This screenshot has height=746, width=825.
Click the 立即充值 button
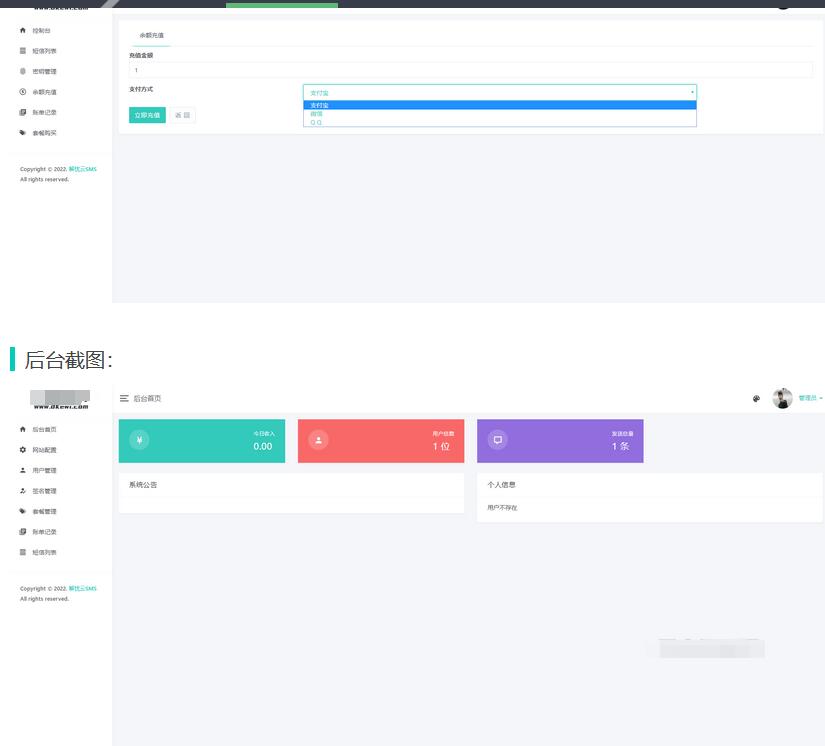147,115
